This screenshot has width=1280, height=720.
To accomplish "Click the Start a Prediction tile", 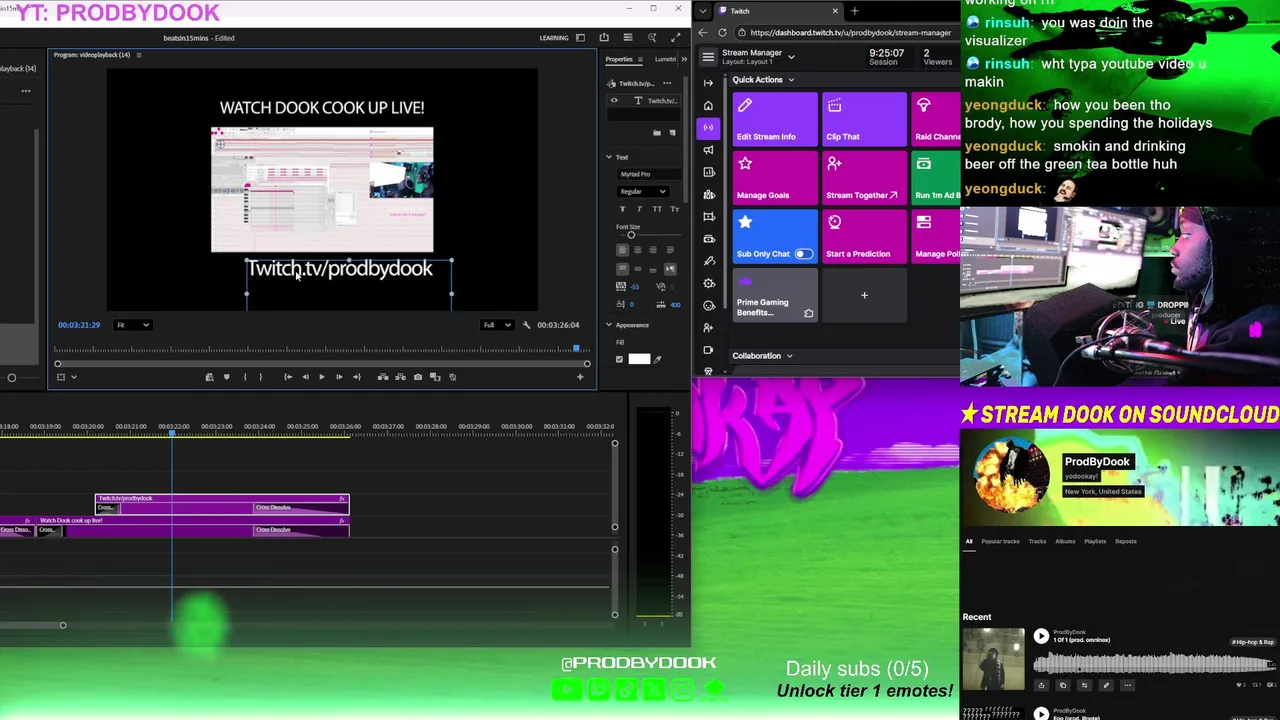I will point(864,237).
